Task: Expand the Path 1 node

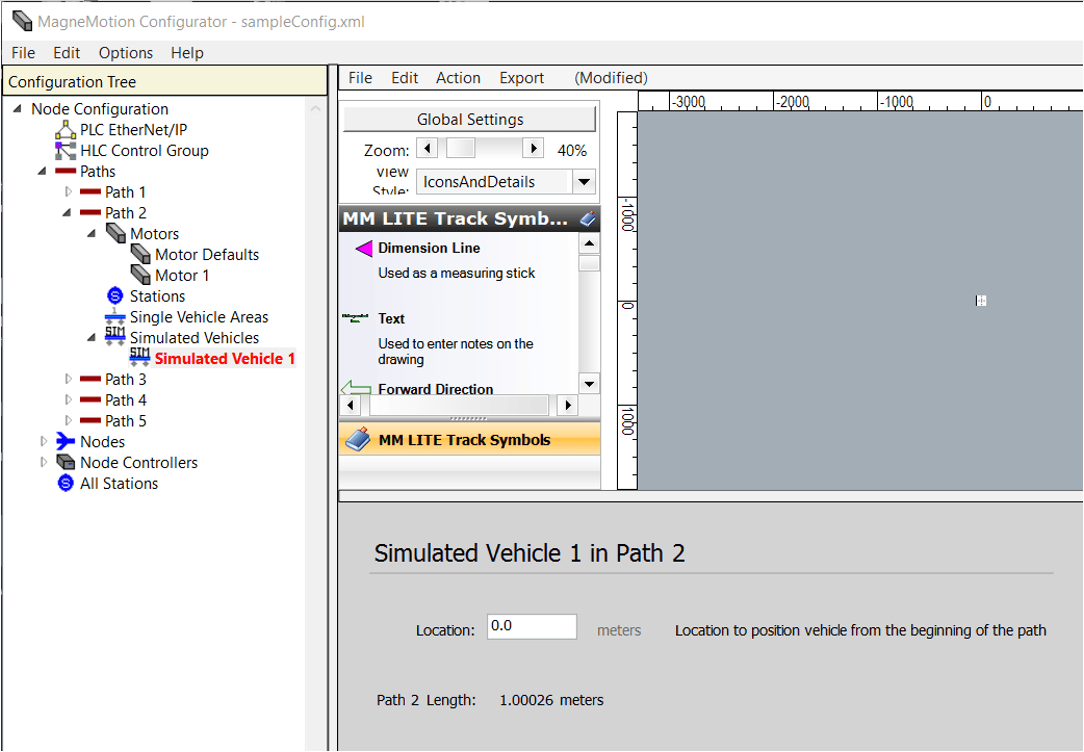Action: pos(68,191)
